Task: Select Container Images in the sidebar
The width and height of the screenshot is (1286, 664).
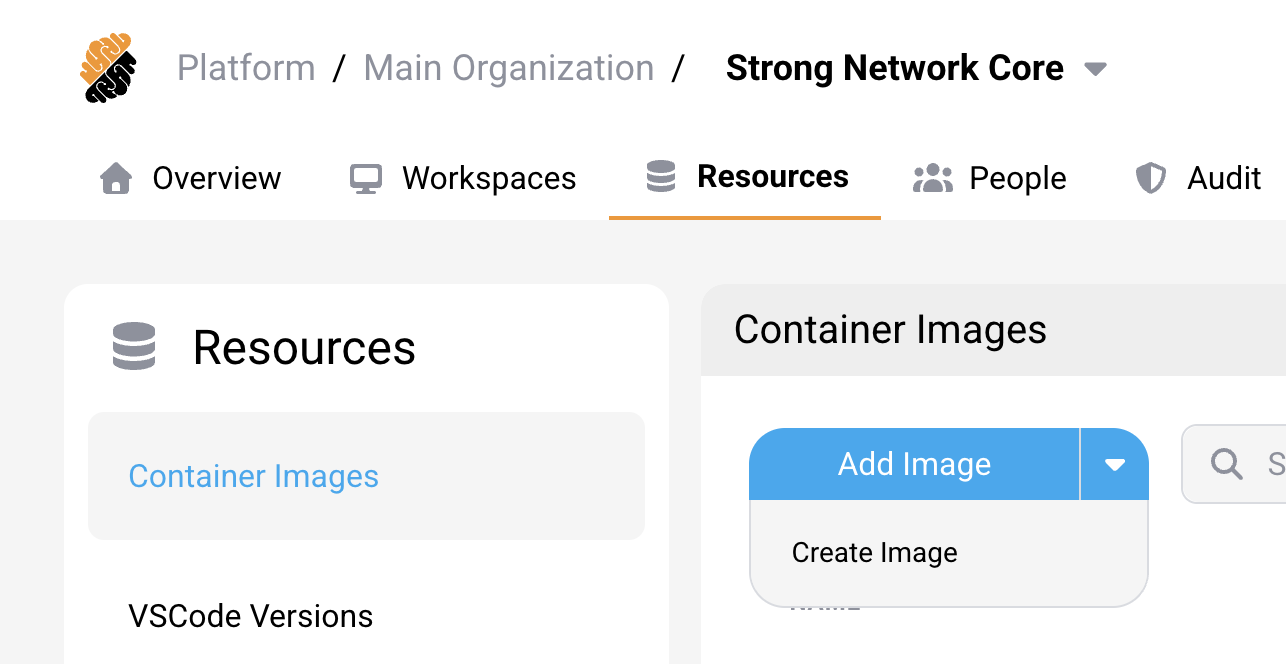Action: point(366,476)
